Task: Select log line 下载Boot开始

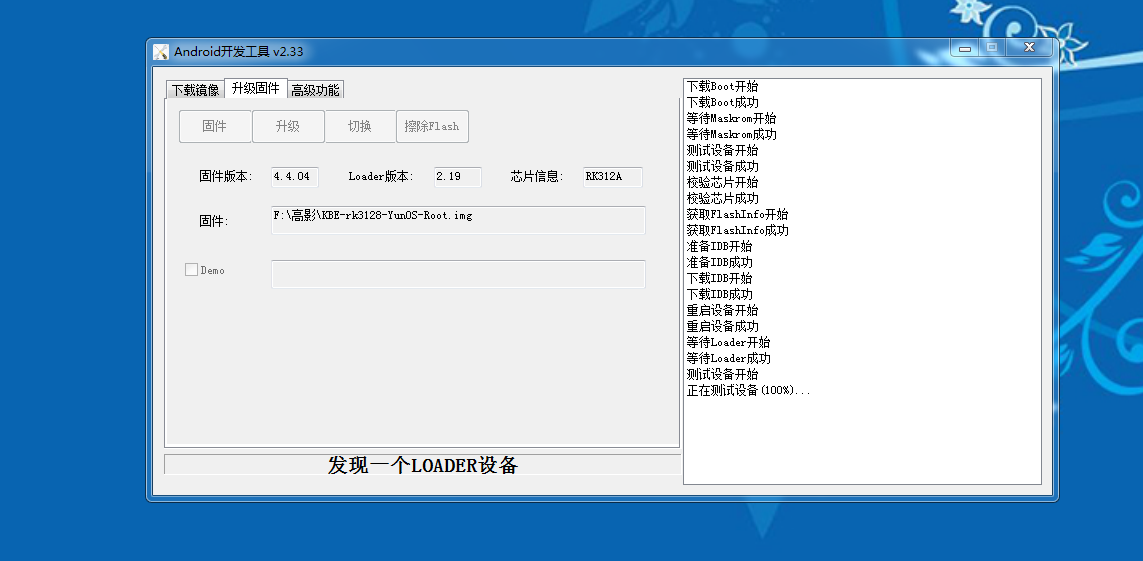Action: click(722, 87)
